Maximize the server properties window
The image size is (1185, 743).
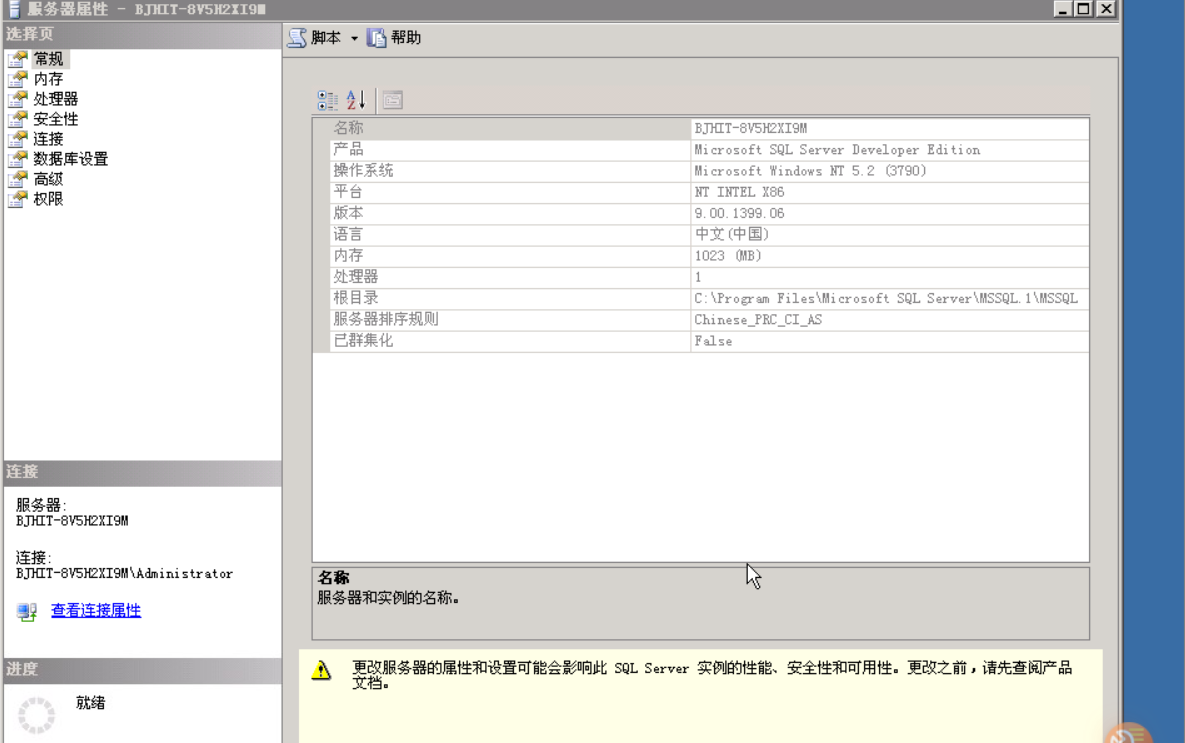coord(1084,8)
